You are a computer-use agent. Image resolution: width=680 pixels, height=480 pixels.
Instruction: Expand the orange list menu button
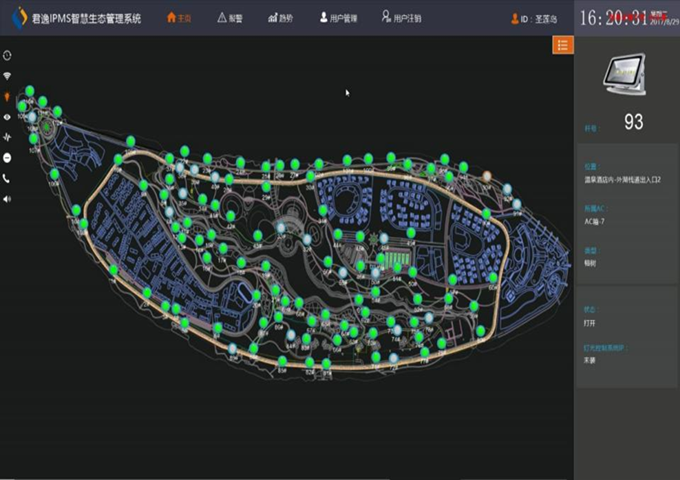point(563,45)
